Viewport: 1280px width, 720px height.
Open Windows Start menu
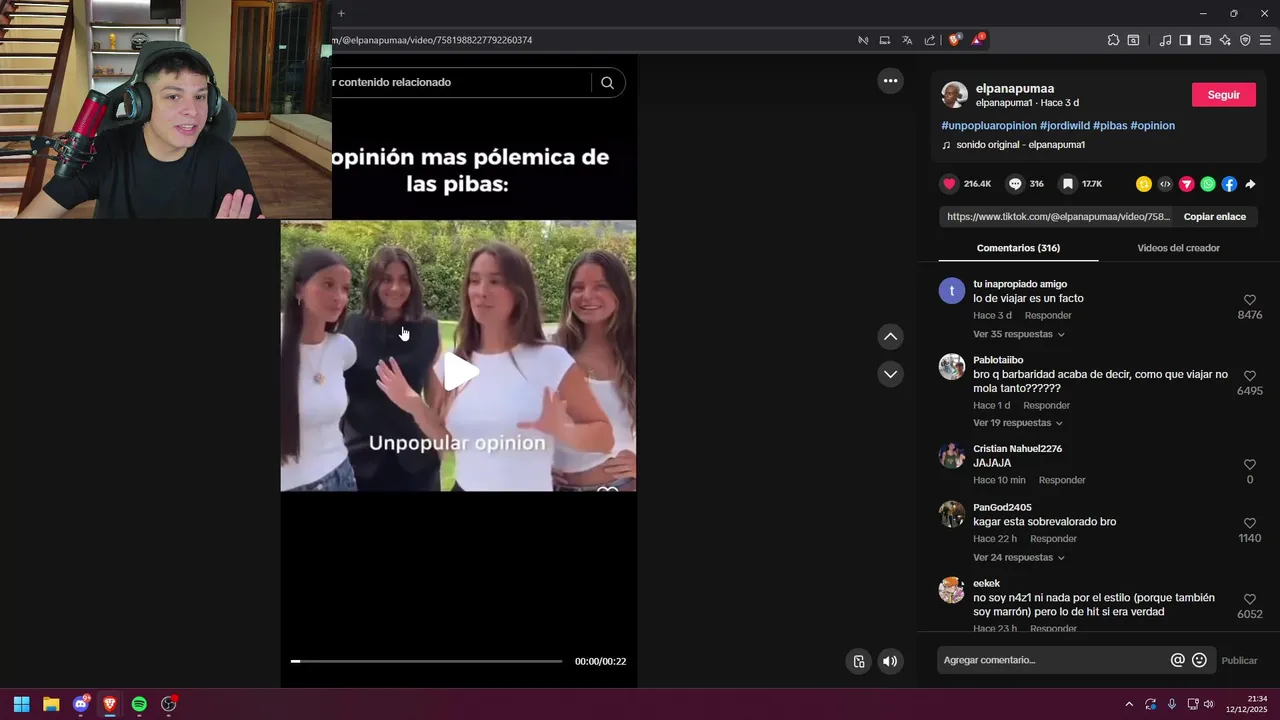click(x=21, y=704)
